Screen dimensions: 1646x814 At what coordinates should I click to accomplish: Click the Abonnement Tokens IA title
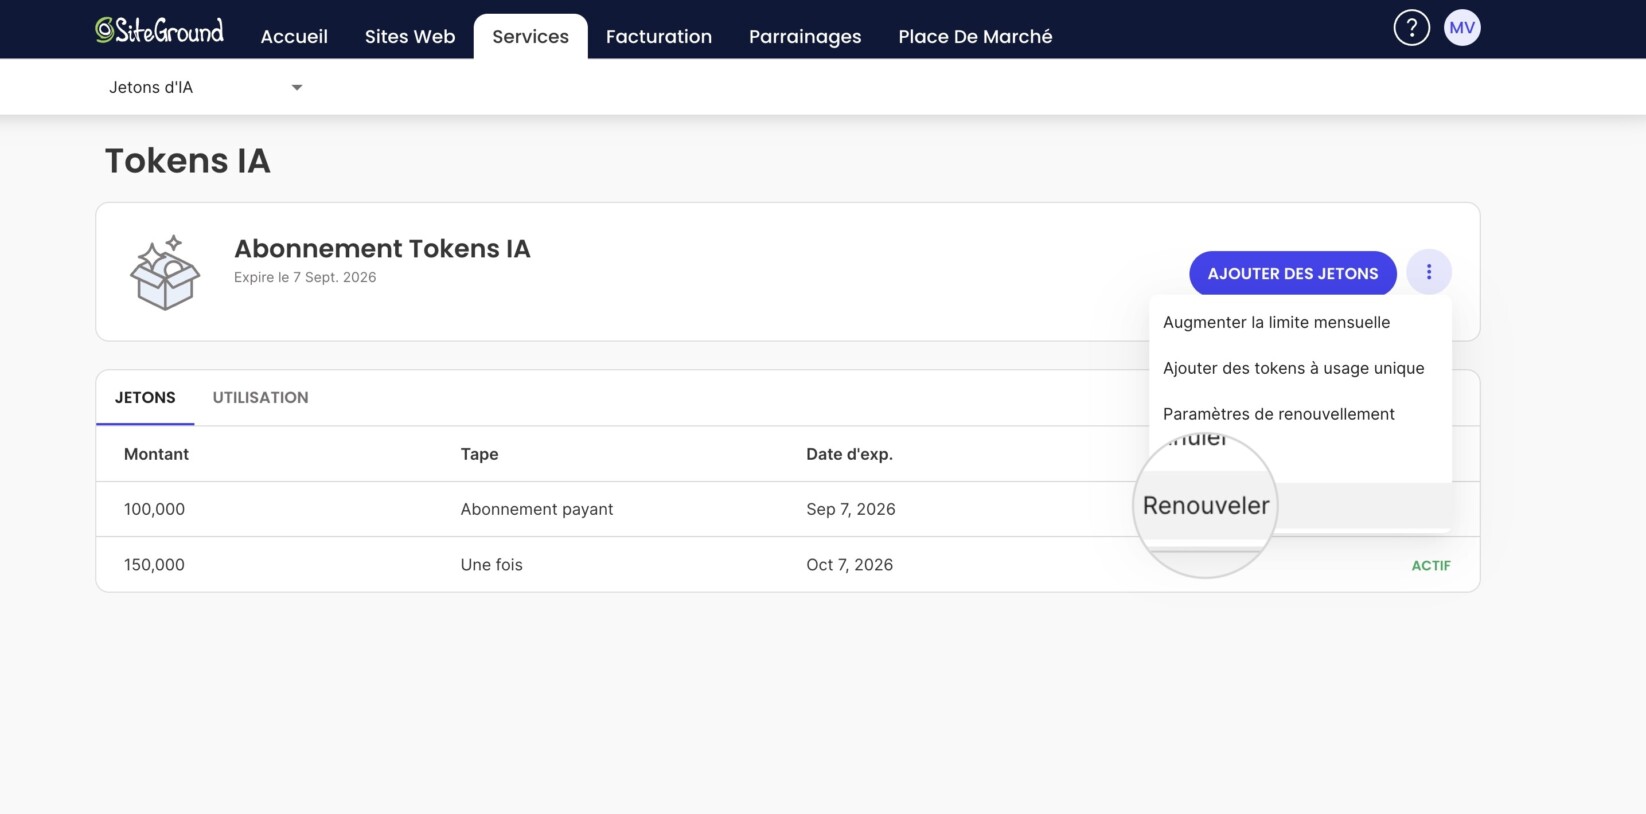click(382, 248)
